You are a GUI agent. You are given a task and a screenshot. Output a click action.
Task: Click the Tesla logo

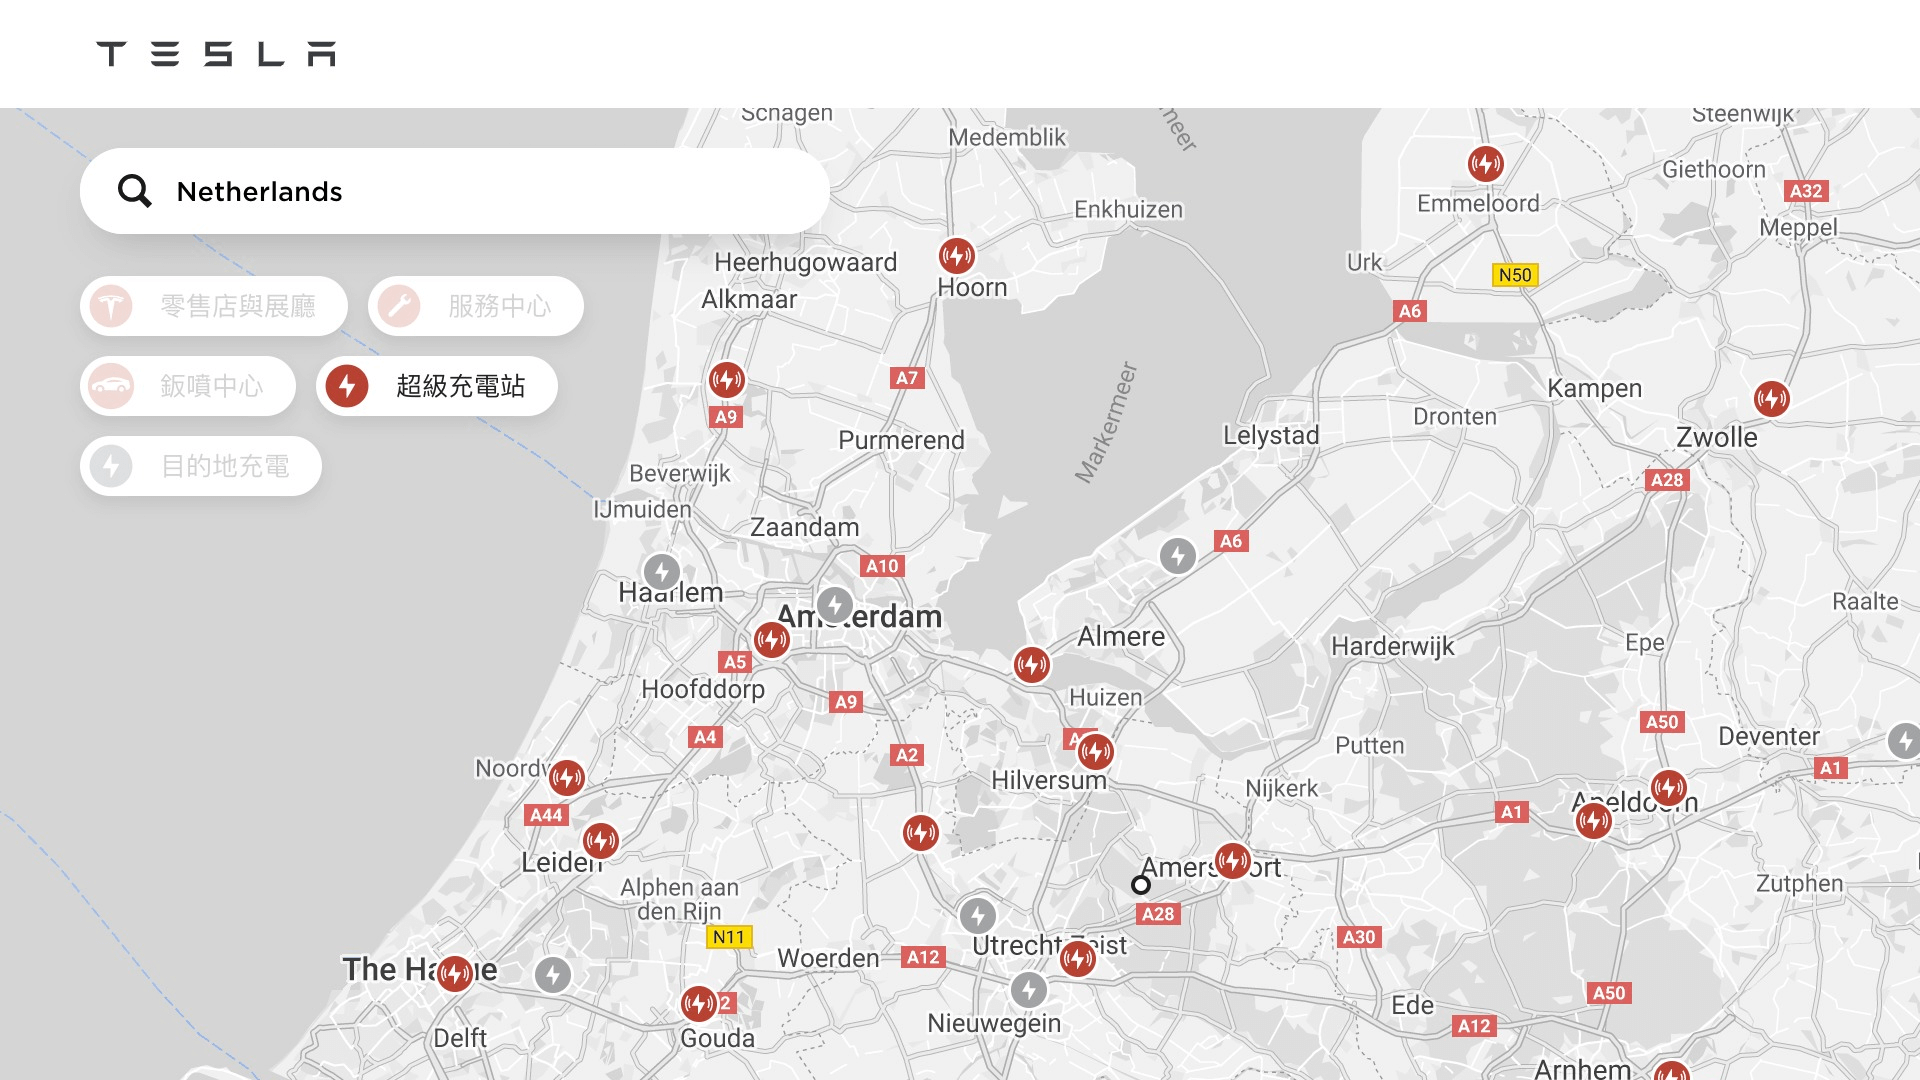pyautogui.click(x=216, y=54)
